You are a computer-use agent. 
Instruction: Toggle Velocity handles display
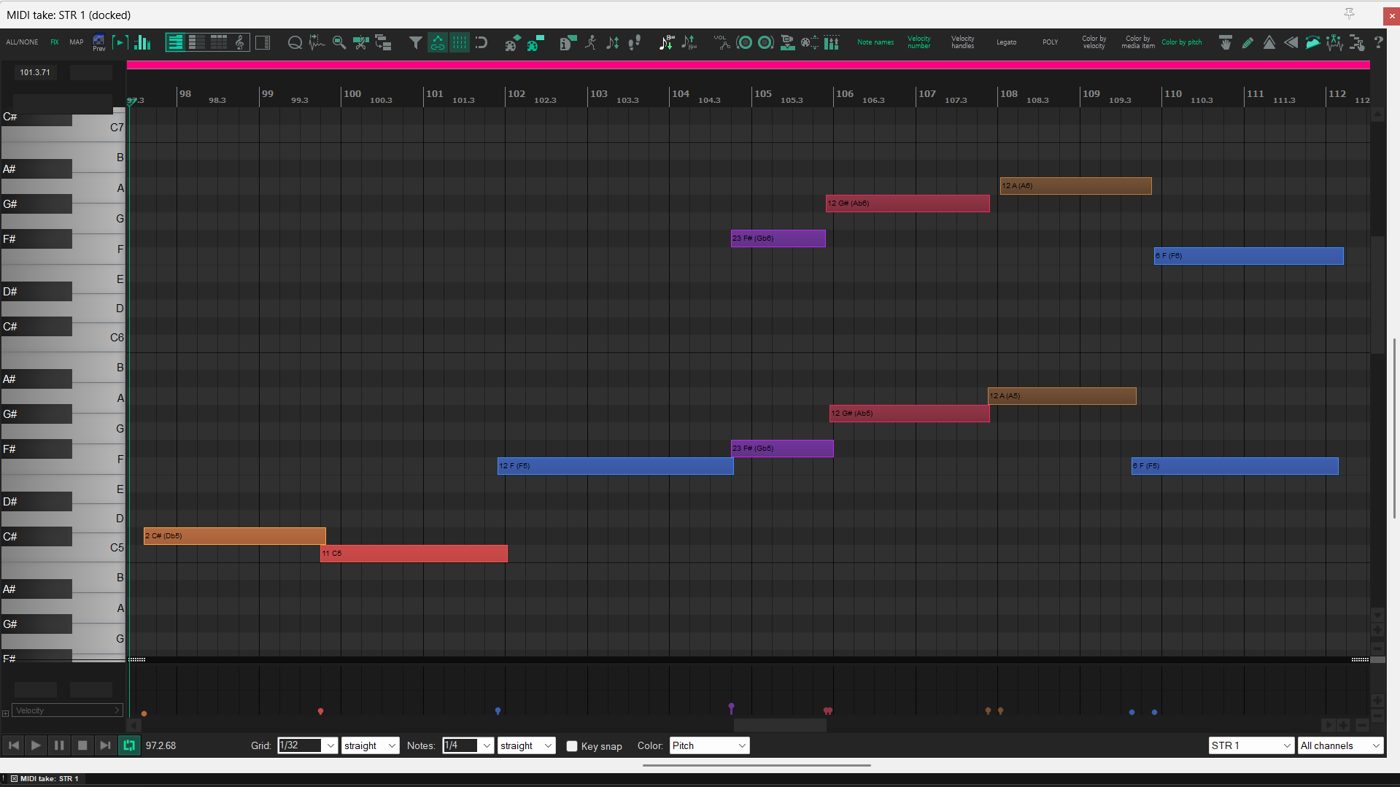click(962, 42)
